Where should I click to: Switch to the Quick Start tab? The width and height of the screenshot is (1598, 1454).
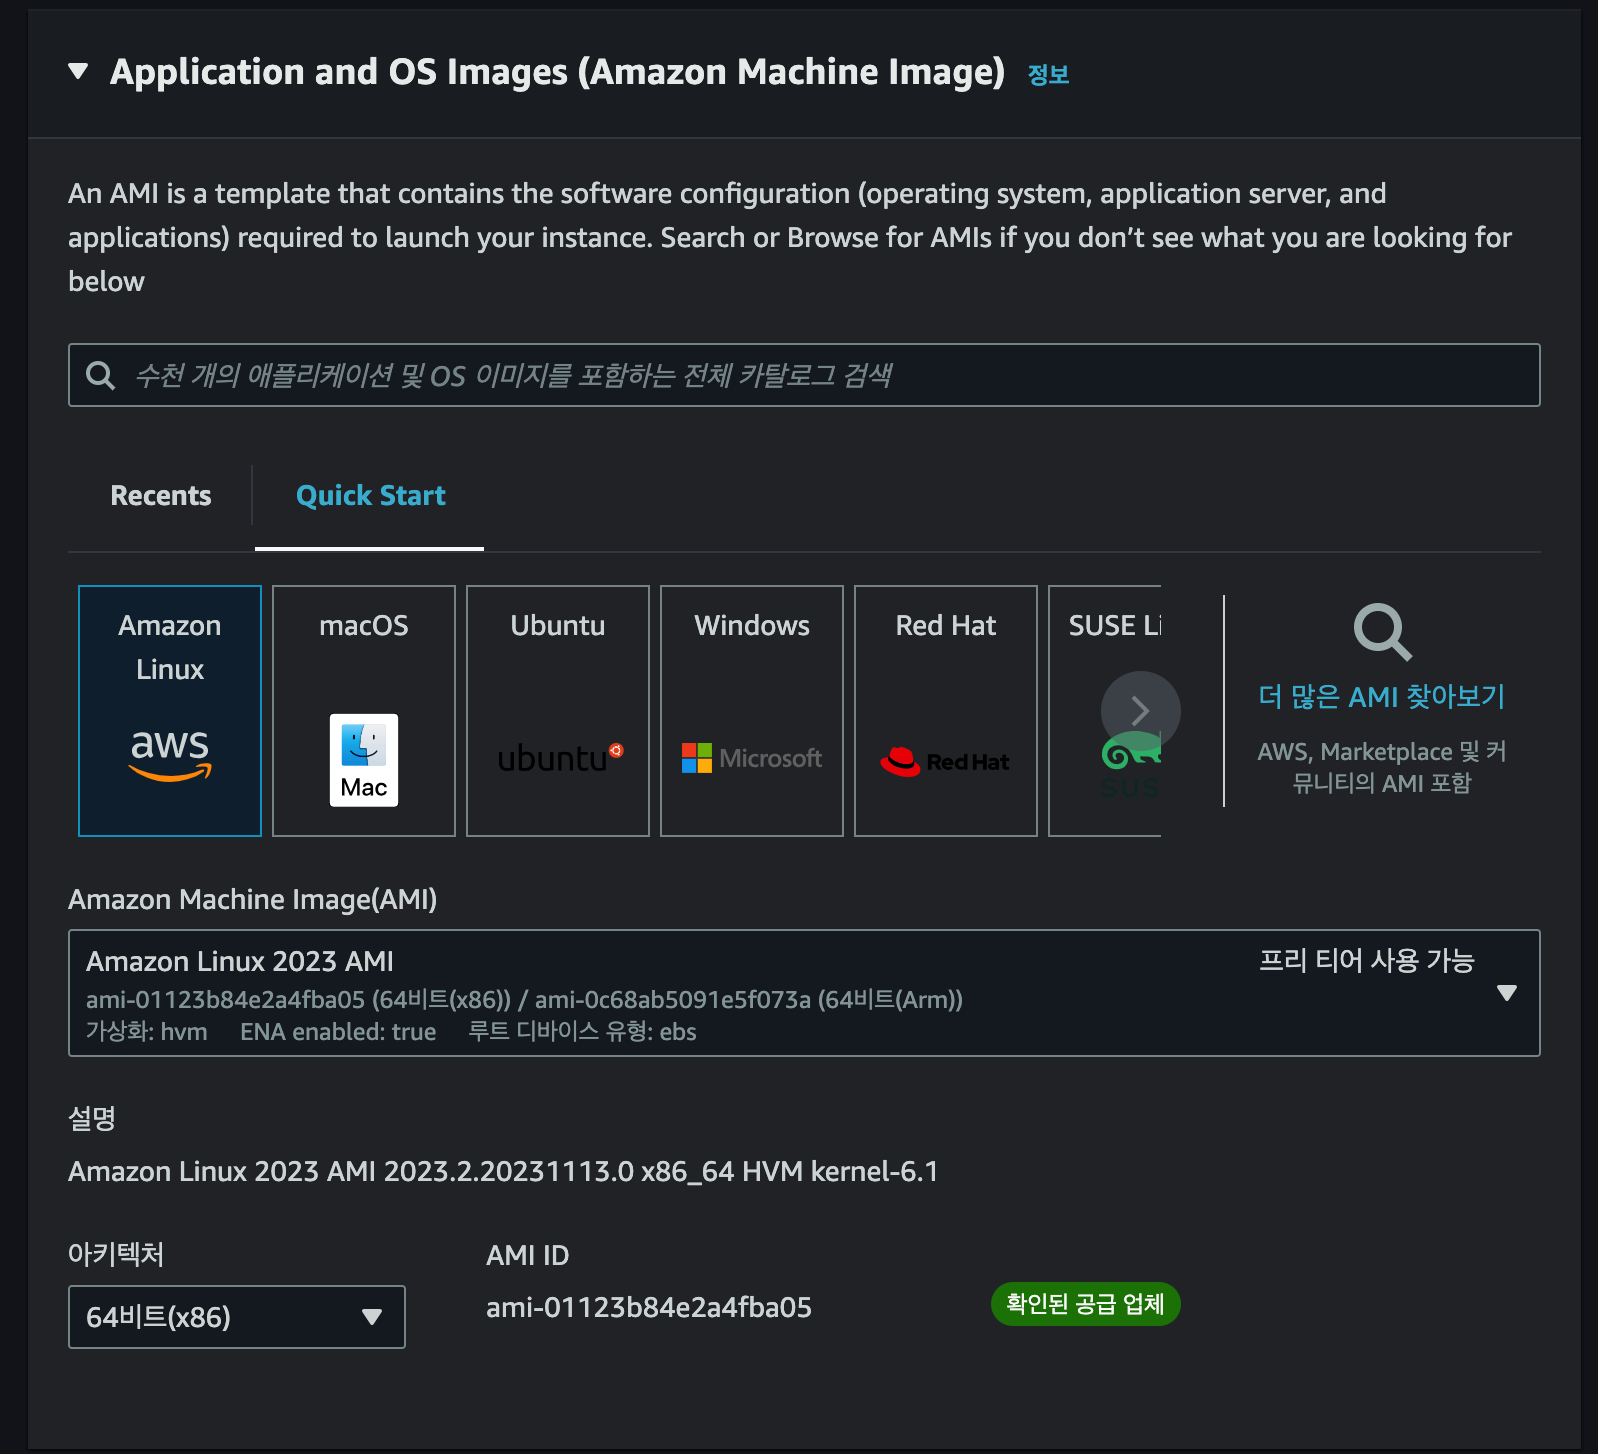(x=371, y=495)
